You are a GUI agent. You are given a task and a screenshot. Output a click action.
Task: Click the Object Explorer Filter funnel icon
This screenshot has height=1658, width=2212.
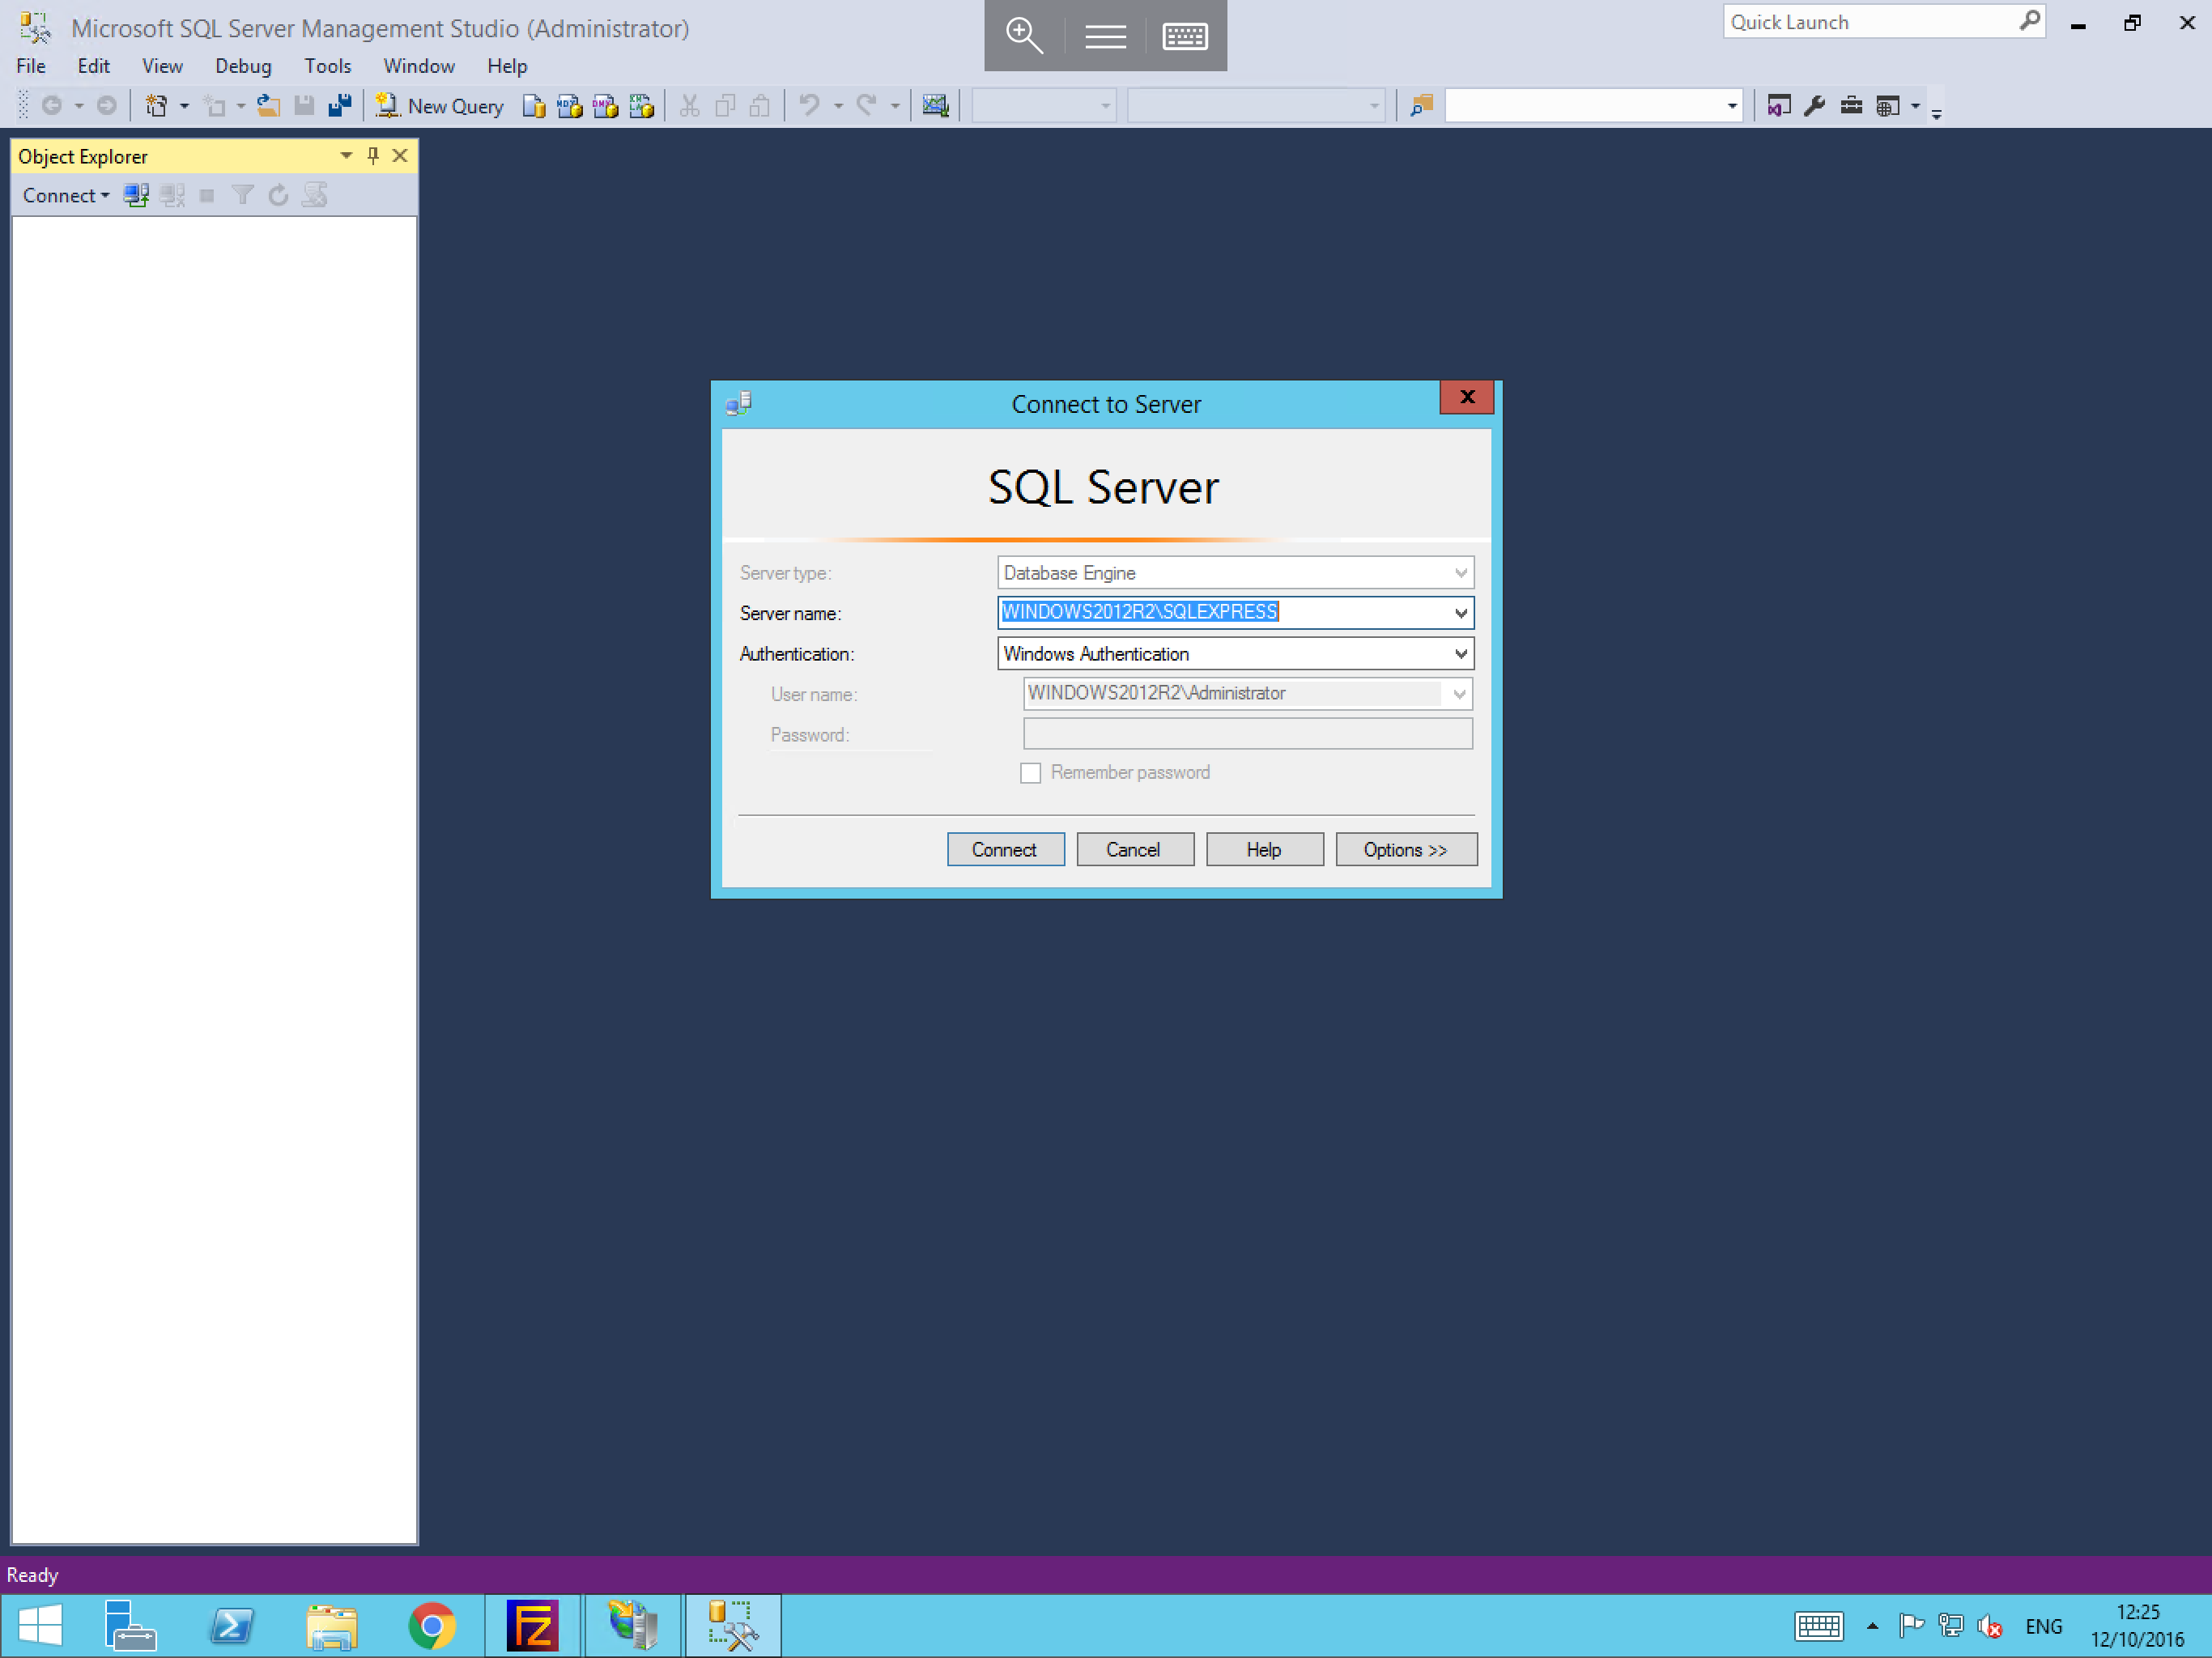[x=243, y=195]
